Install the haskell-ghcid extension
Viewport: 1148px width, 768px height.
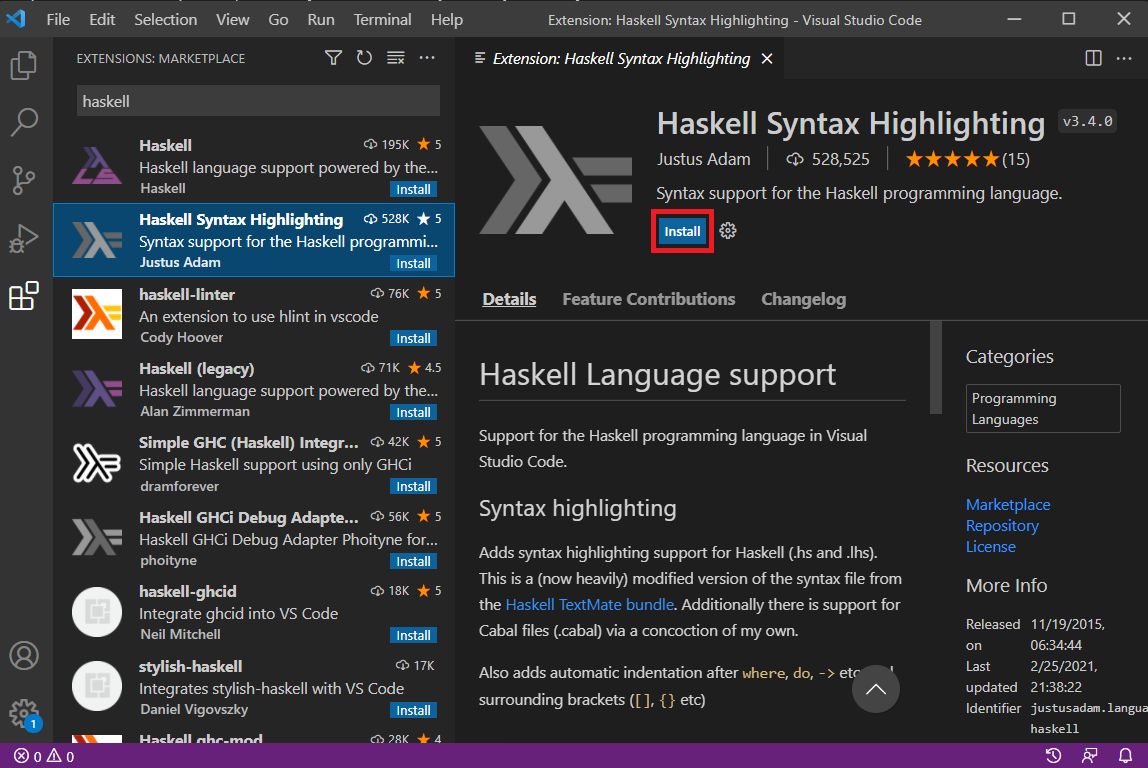click(413, 635)
